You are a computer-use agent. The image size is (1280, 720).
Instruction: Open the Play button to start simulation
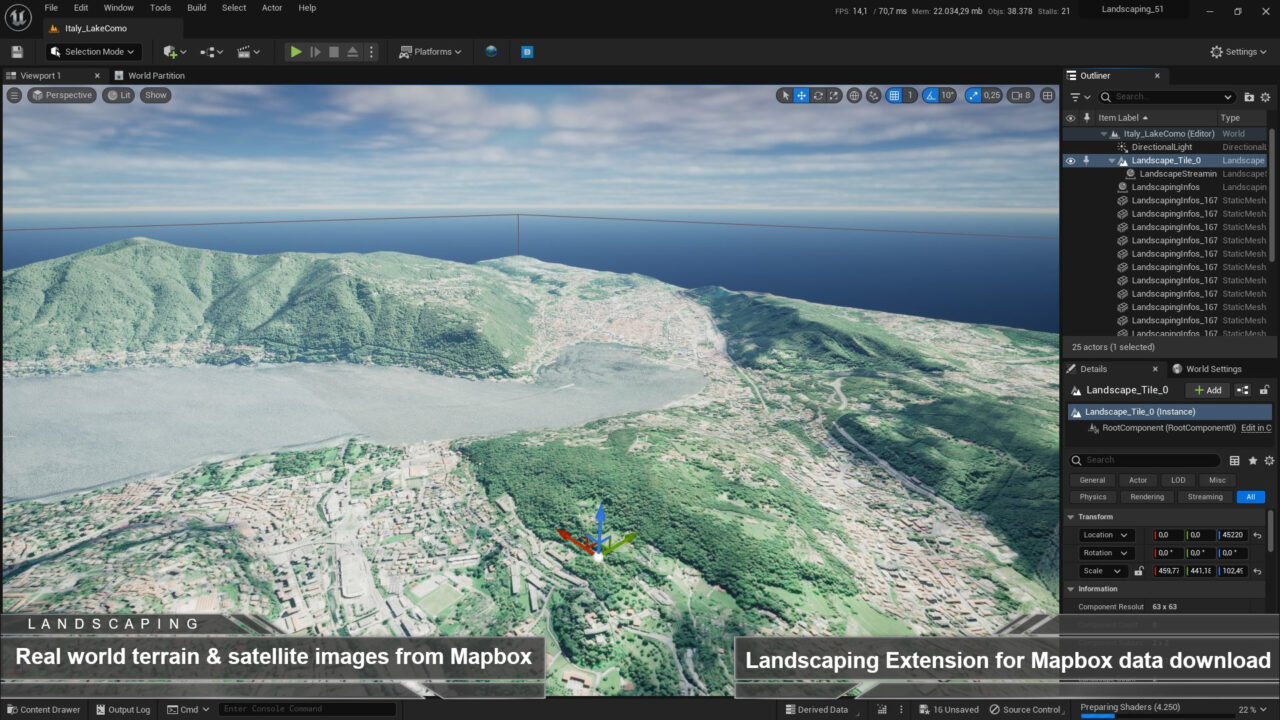[x=294, y=51]
